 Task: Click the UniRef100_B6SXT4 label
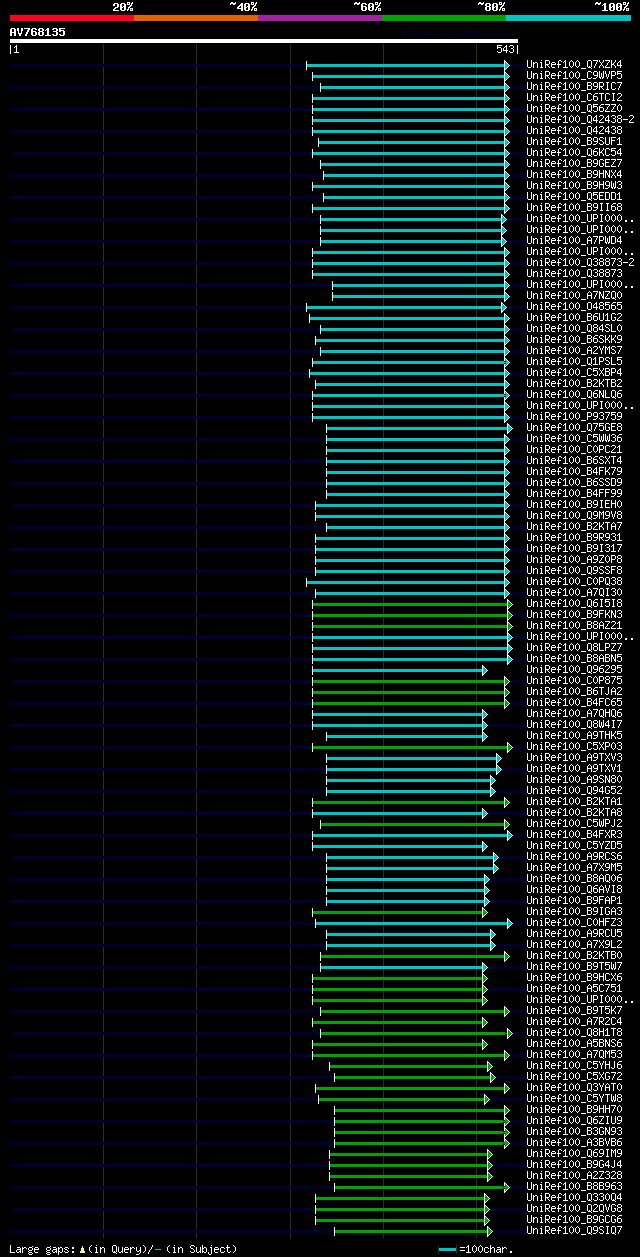[574, 460]
